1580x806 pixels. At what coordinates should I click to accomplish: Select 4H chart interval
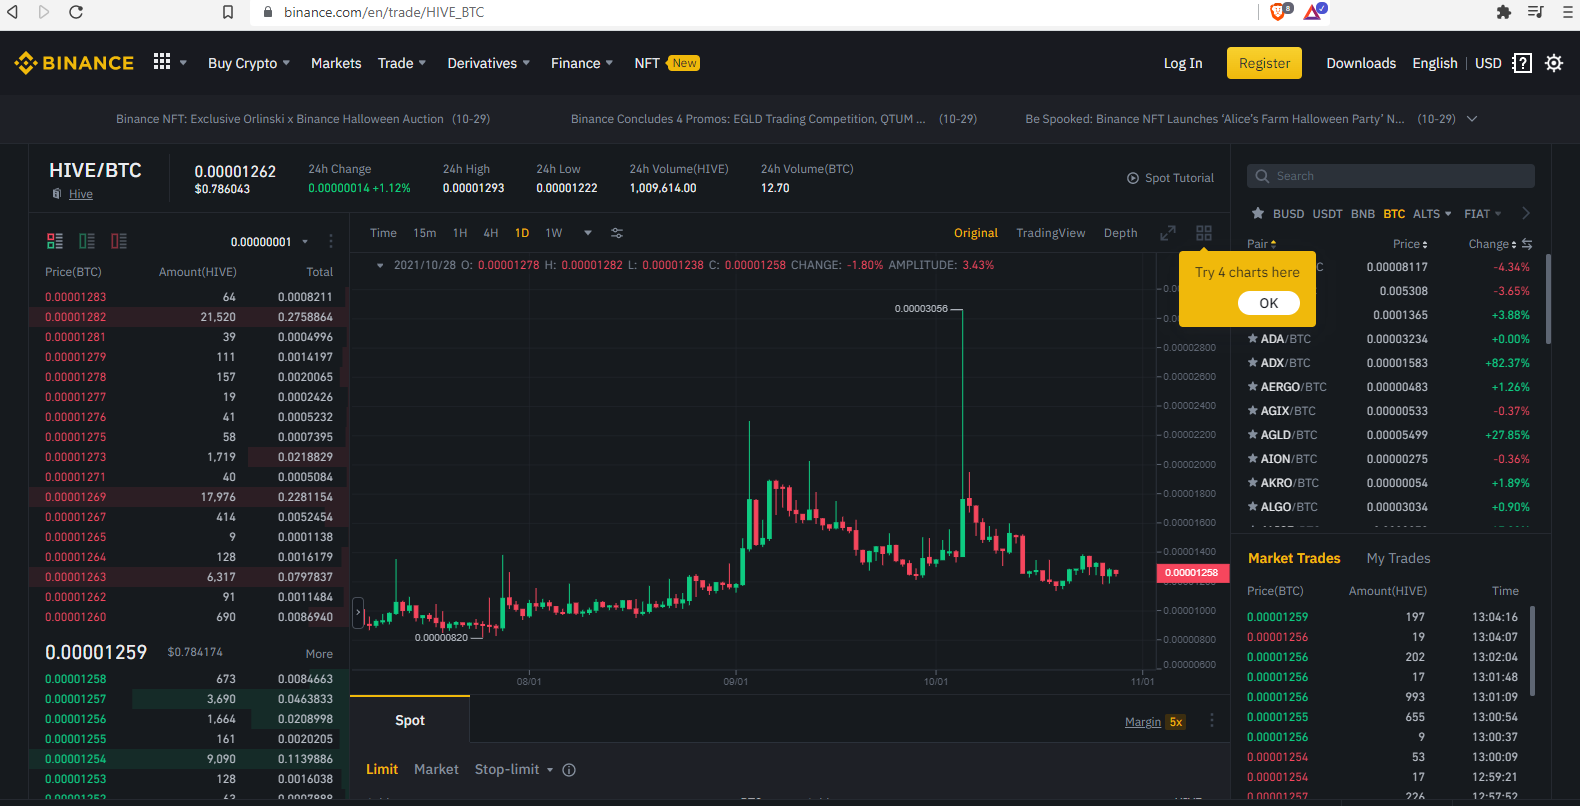click(x=491, y=233)
